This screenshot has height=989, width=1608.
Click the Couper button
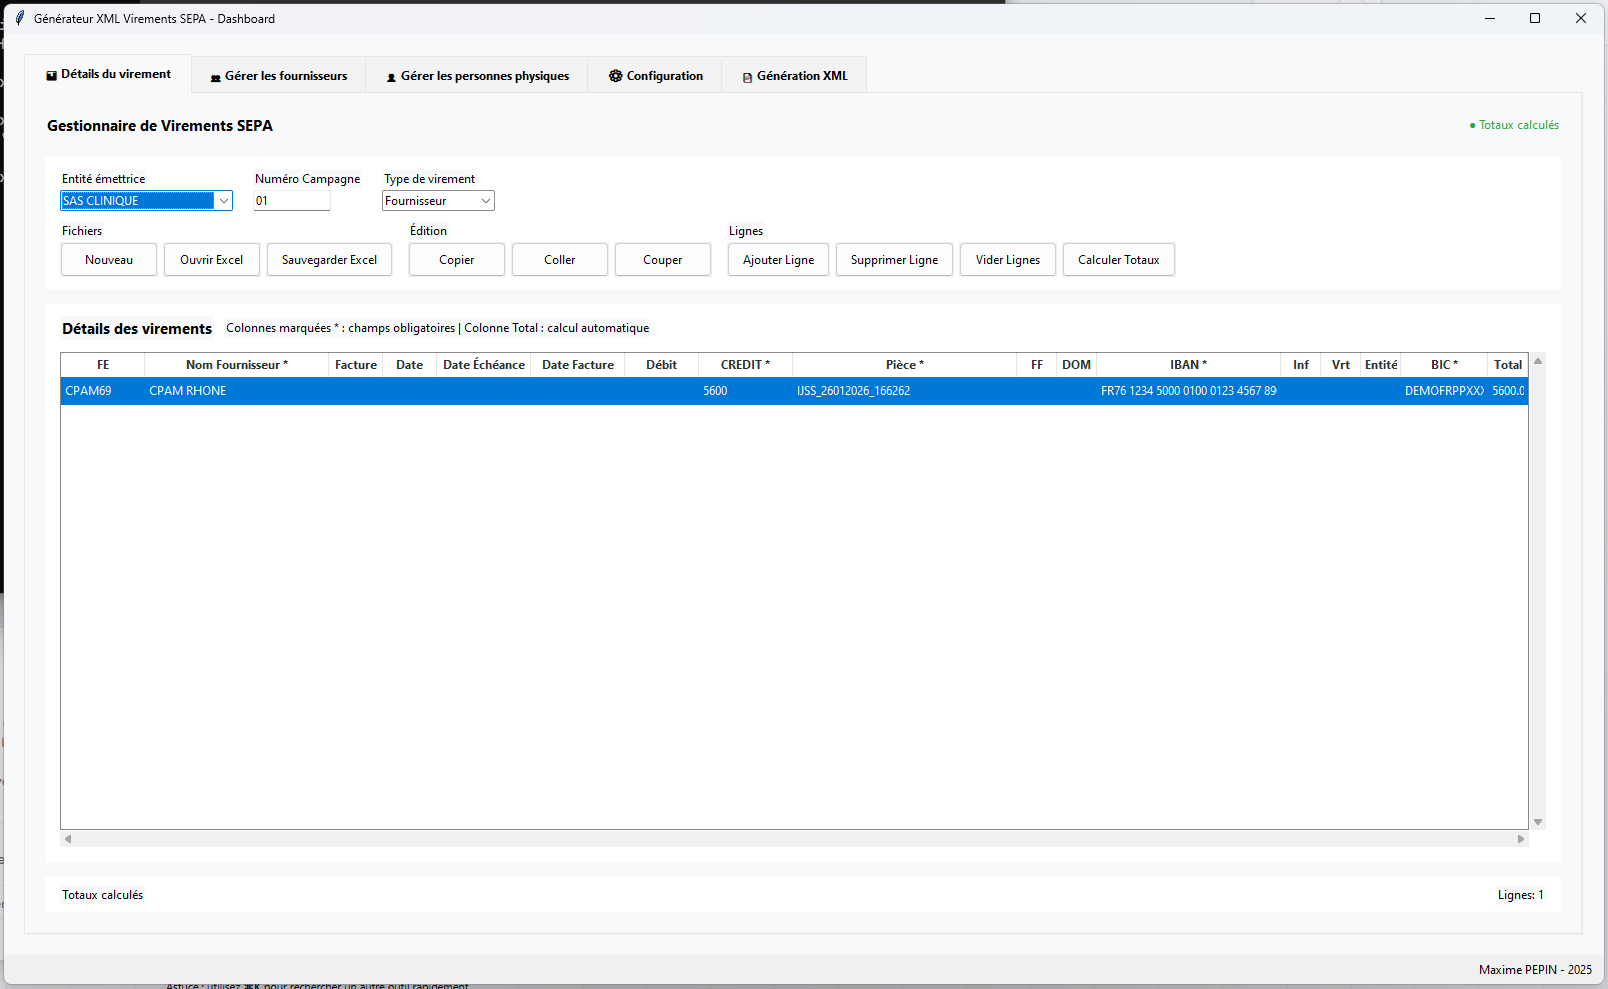(663, 260)
